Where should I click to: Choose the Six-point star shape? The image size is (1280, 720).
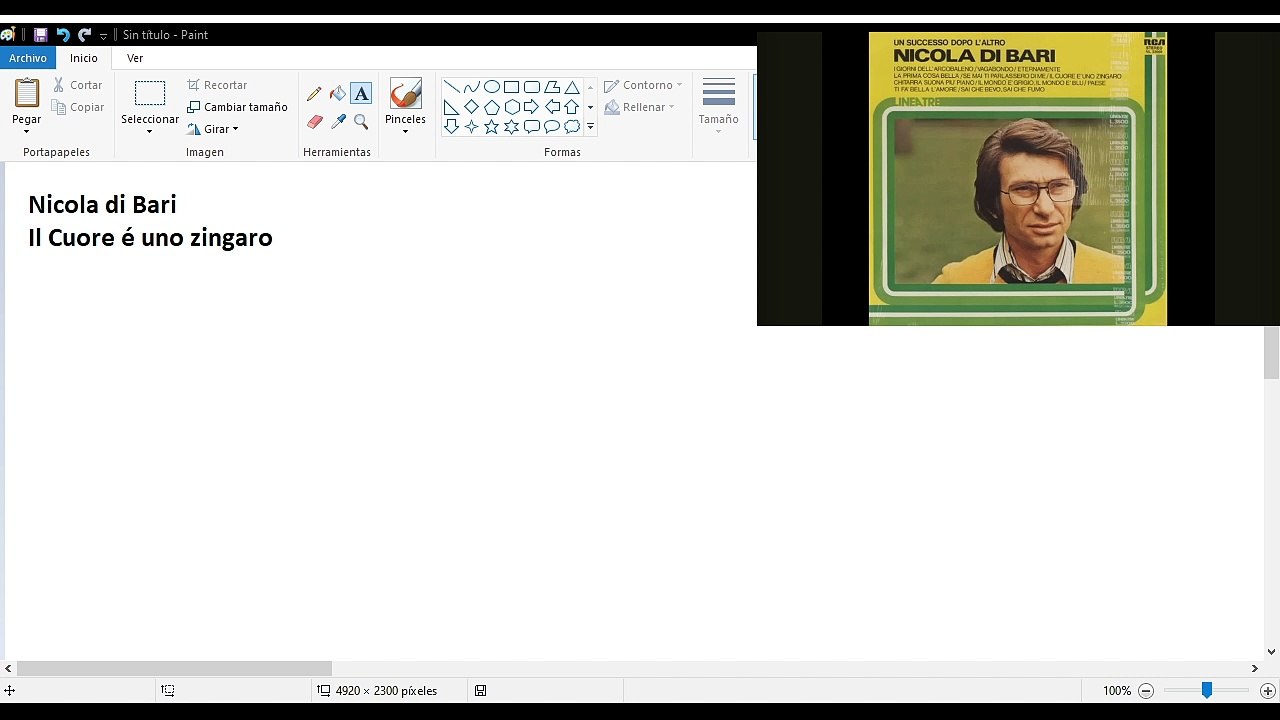pos(512,127)
